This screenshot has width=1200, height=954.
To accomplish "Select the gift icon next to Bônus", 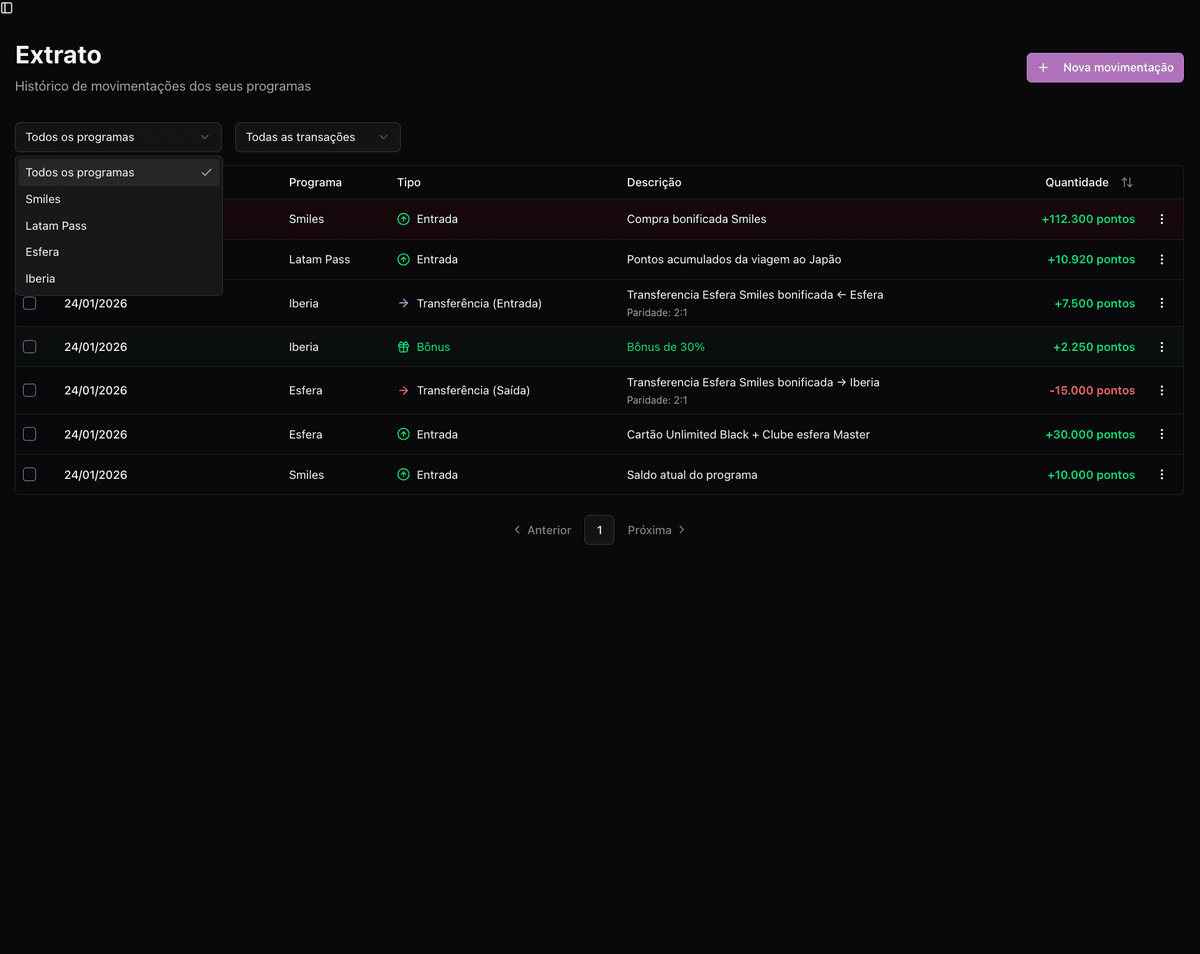I will (x=403, y=347).
